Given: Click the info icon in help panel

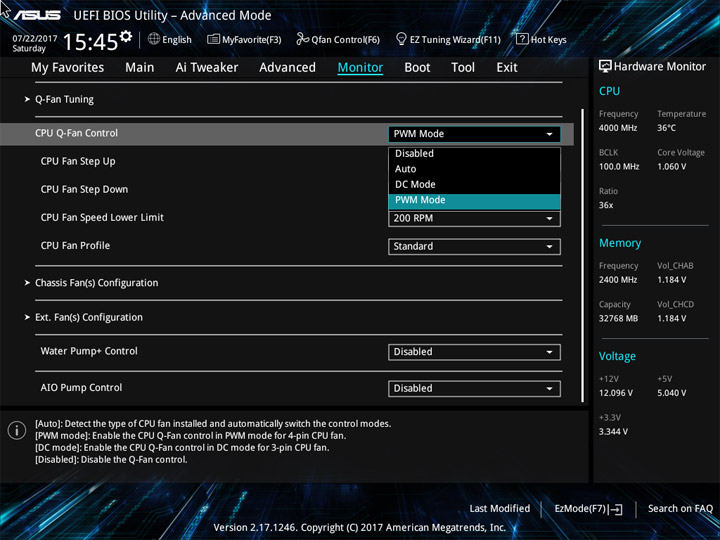Looking at the screenshot, I should click(17, 430).
